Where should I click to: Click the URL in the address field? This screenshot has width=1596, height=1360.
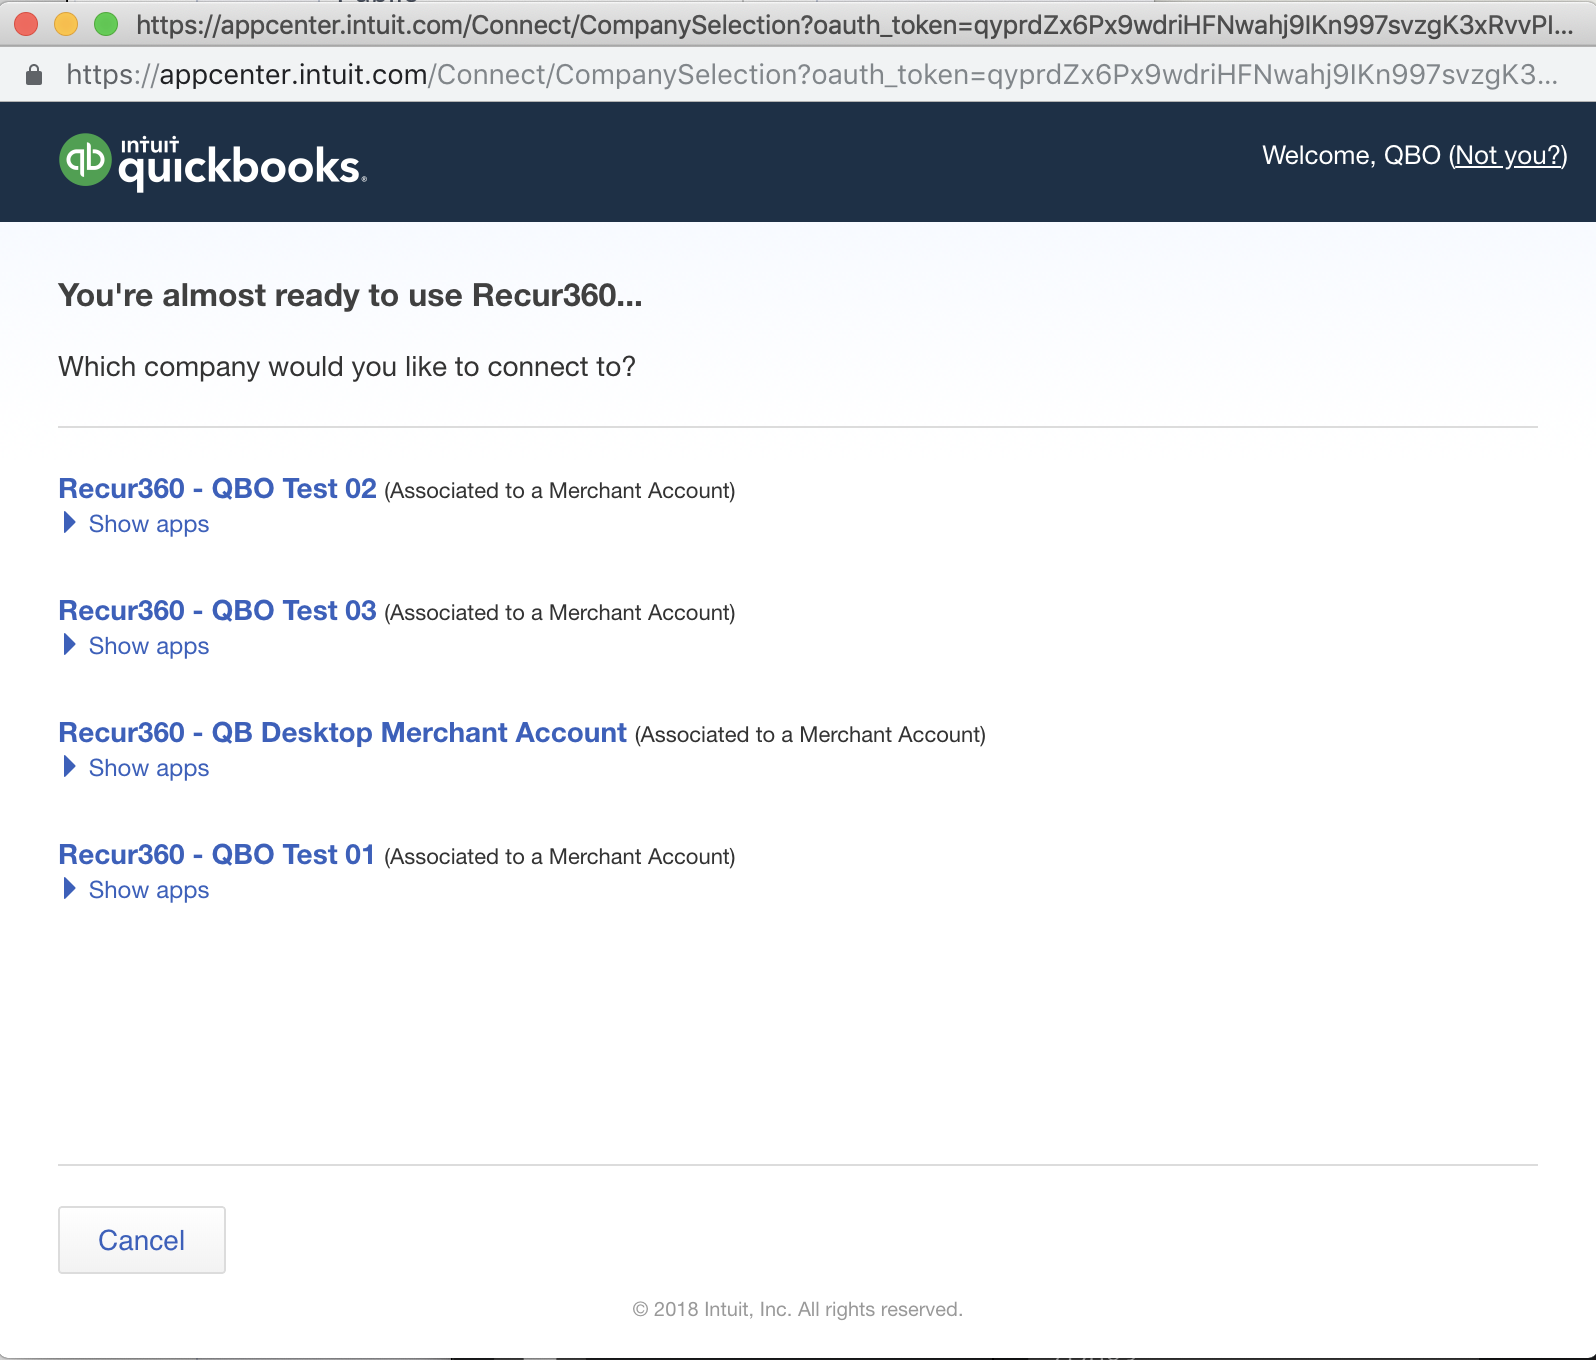(811, 75)
